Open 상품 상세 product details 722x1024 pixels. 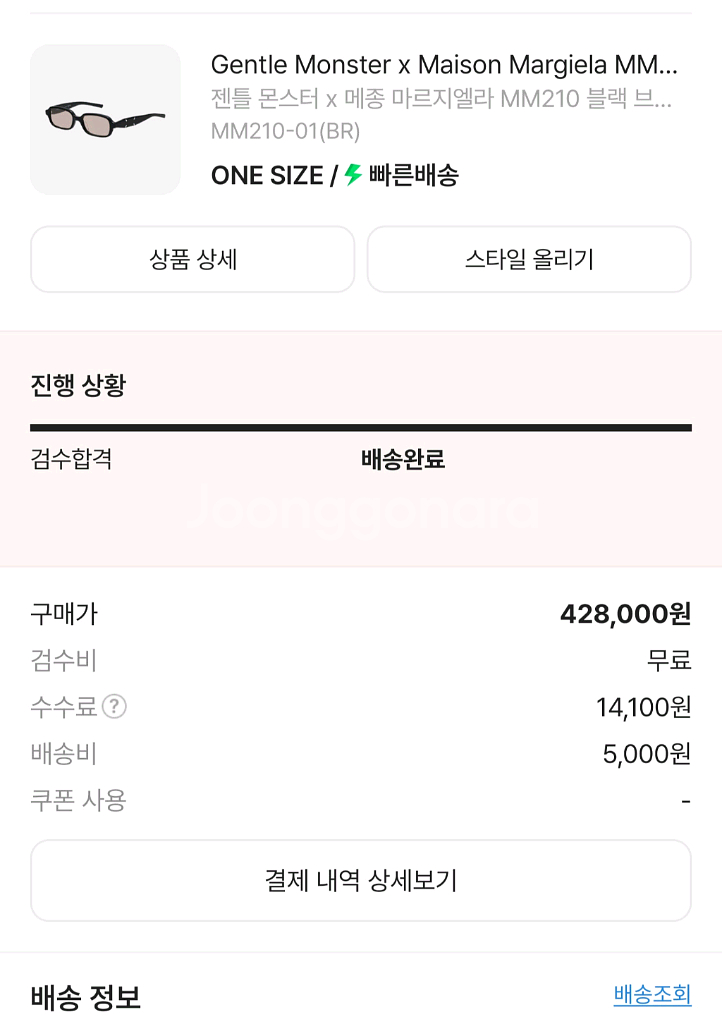[x=193, y=260]
